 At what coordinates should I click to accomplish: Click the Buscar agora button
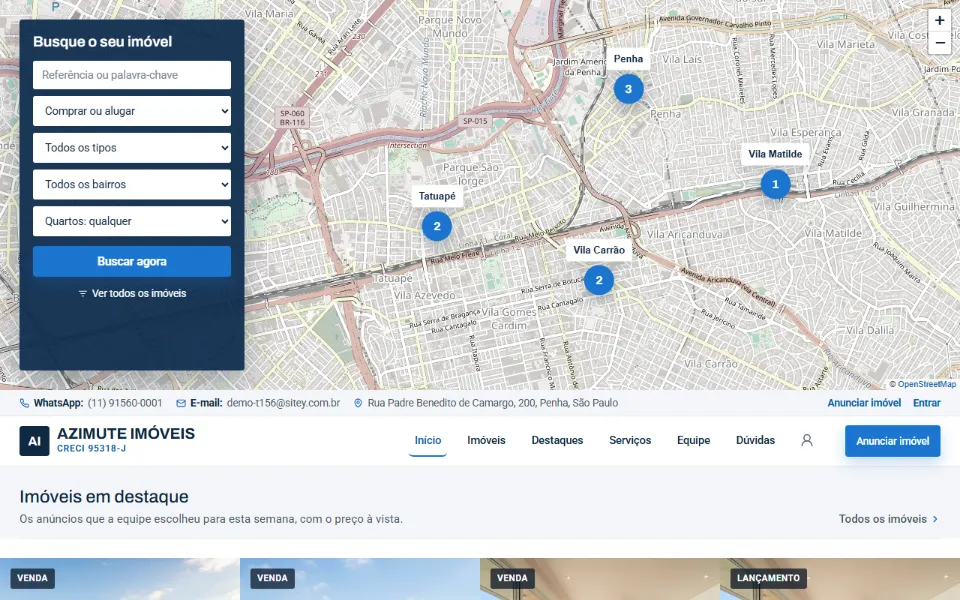[132, 261]
